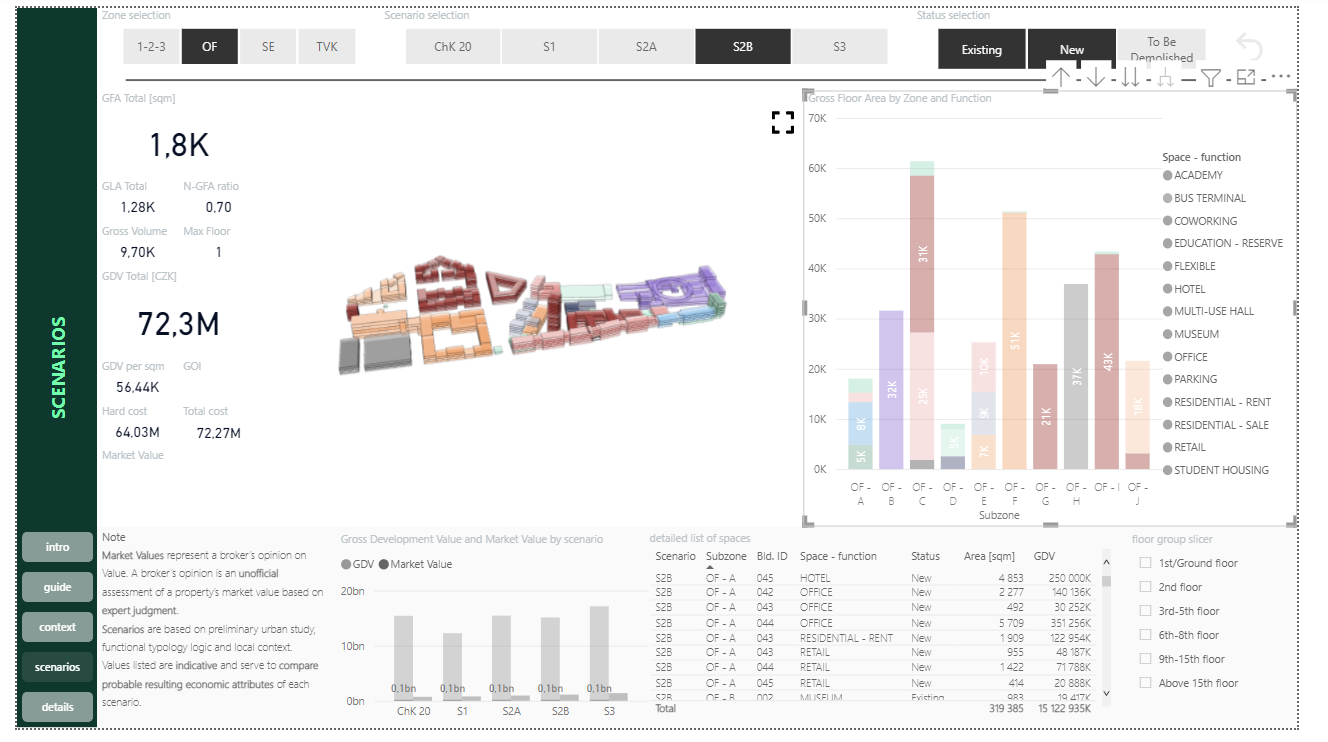Enable drill down mode arrow icon

coord(1096,77)
